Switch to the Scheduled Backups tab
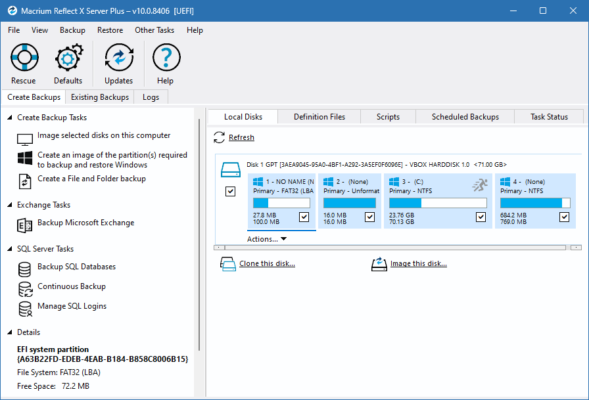The height and width of the screenshot is (400, 589). (x=465, y=117)
